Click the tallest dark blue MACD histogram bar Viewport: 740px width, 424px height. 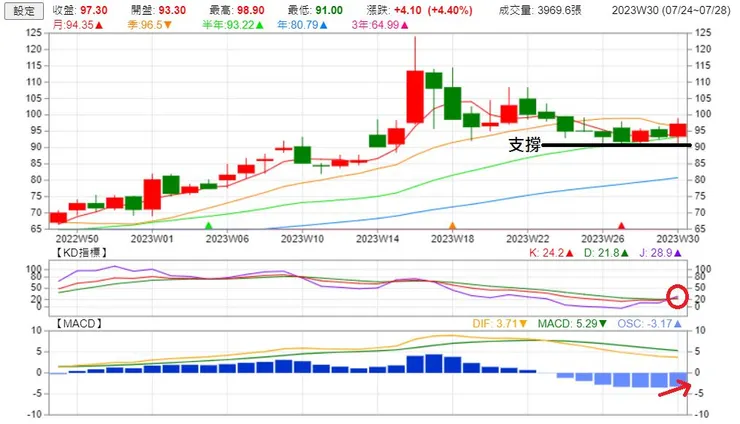click(x=434, y=364)
